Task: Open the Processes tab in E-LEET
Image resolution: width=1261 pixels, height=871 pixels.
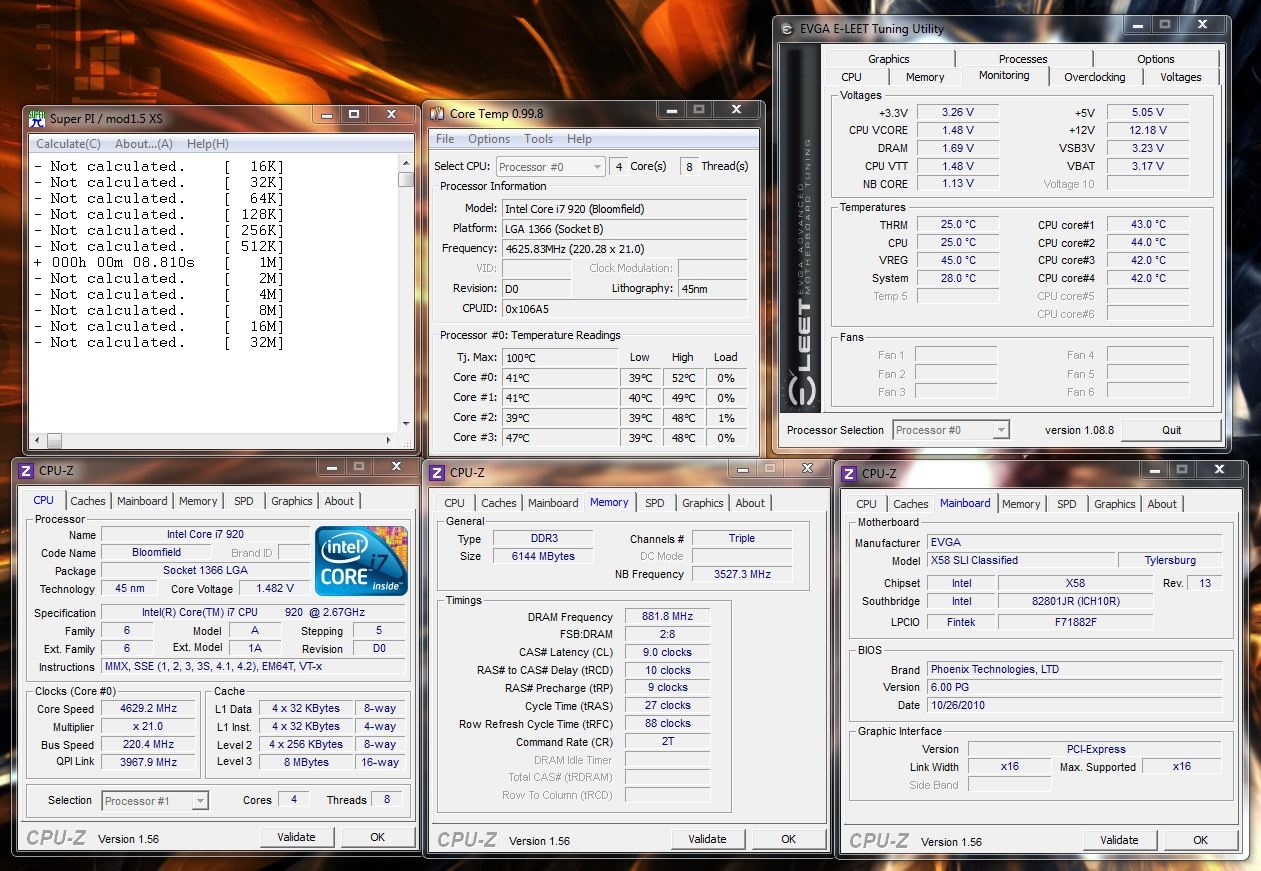Action: (1023, 59)
